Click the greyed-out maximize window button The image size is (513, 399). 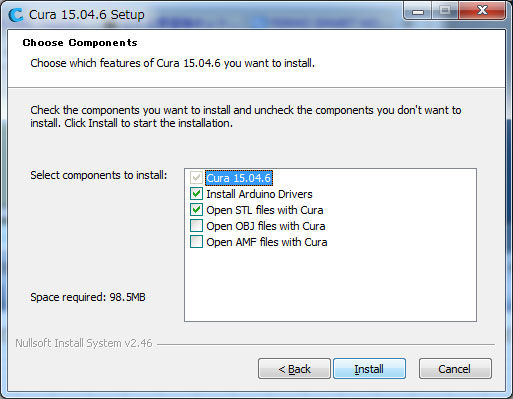click(445, 11)
